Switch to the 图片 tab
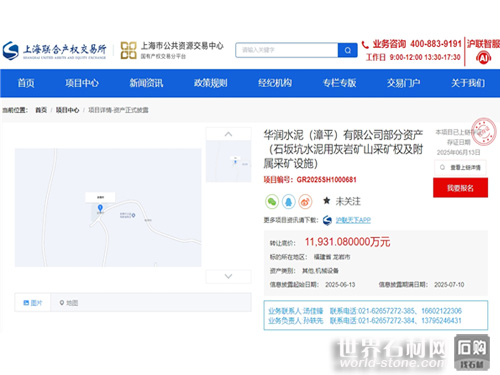 (33, 303)
